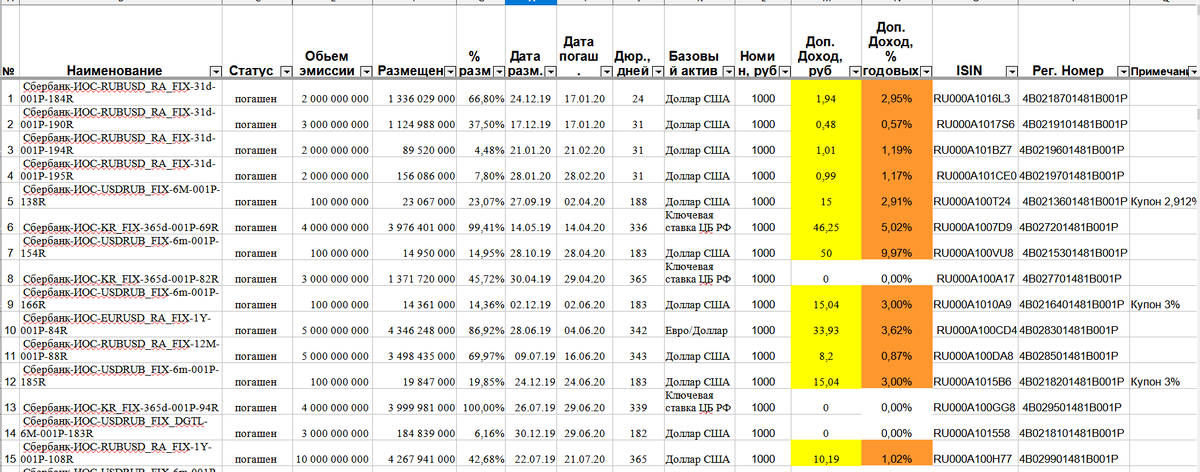Open the Дюр., дней filter dropdown
The width and height of the screenshot is (1200, 472).
(658, 72)
